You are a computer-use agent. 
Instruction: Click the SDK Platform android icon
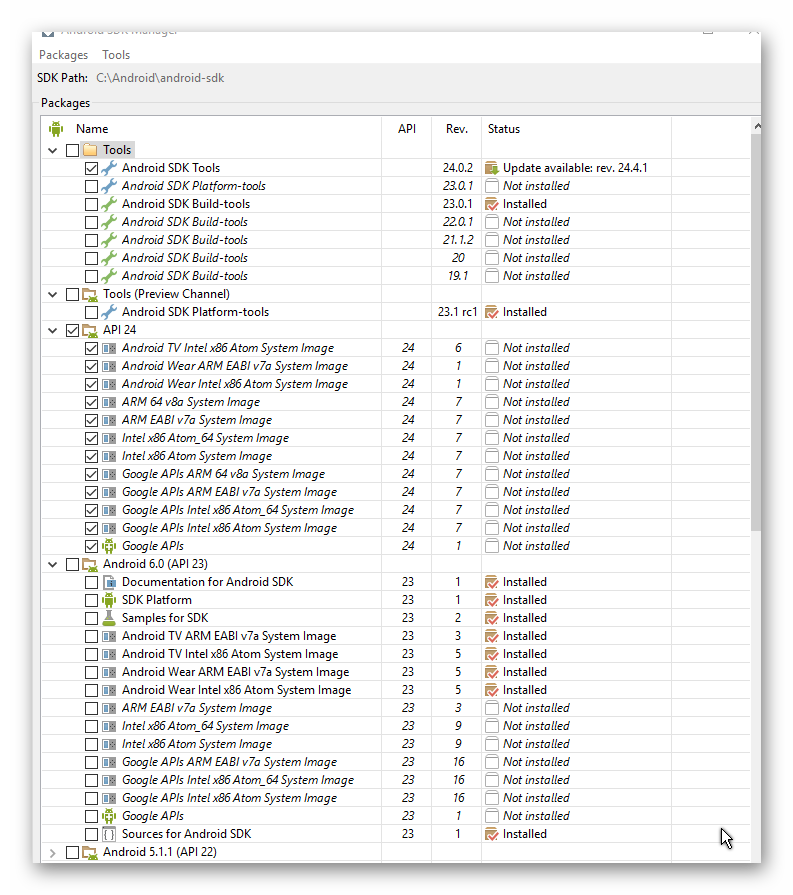click(x=109, y=600)
